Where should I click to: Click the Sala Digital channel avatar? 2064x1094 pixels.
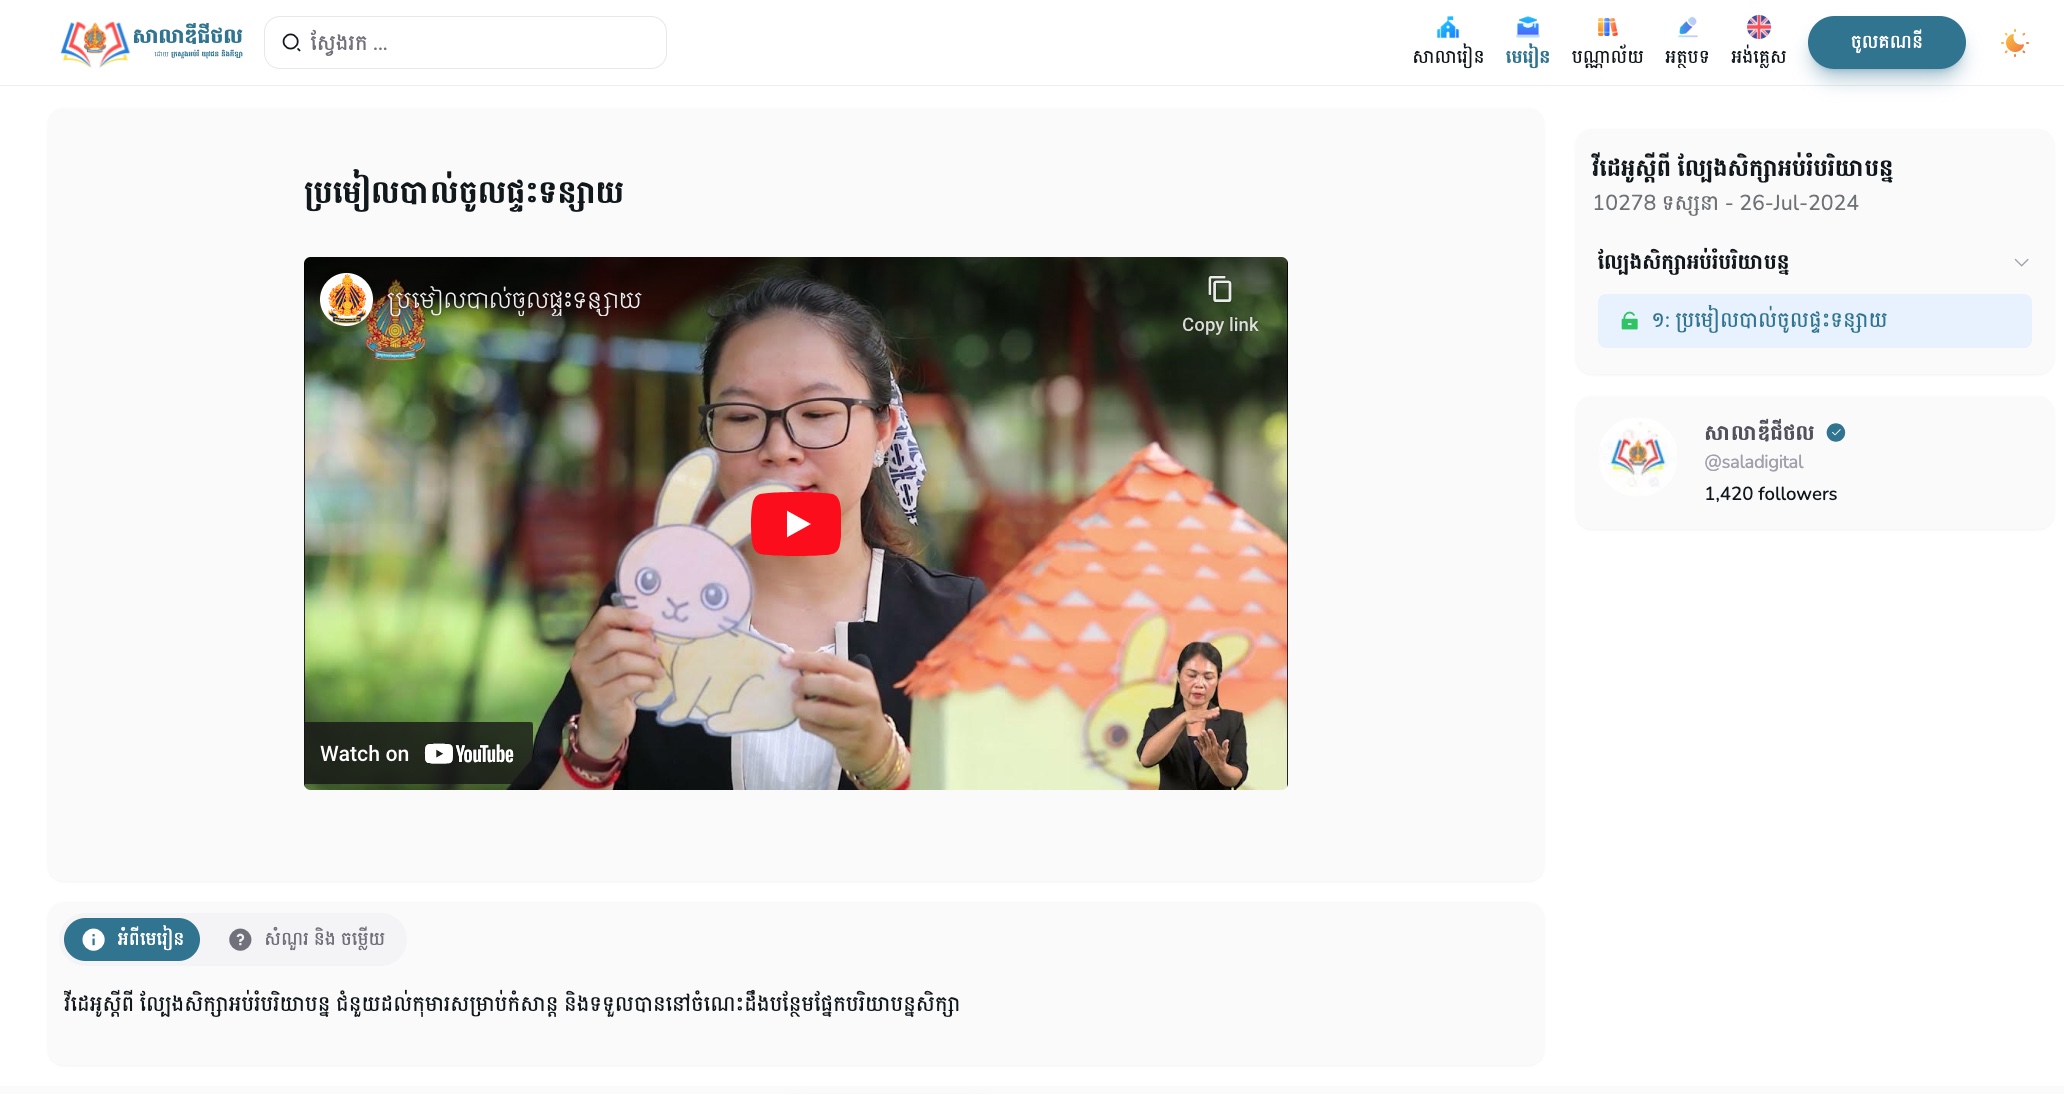tap(1637, 457)
